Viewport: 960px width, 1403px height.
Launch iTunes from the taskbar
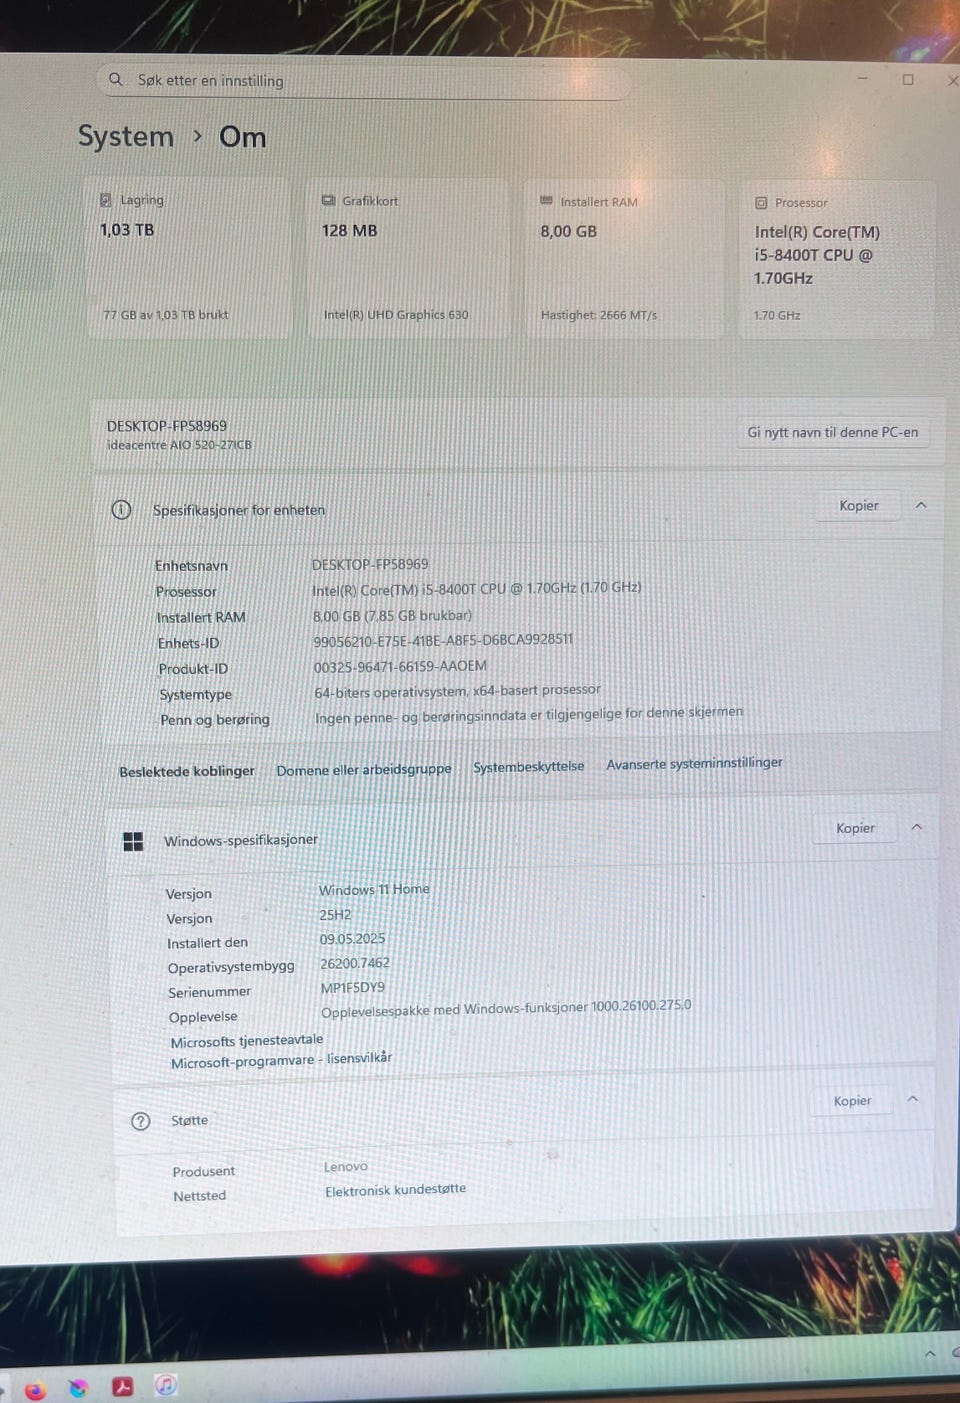click(166, 1385)
